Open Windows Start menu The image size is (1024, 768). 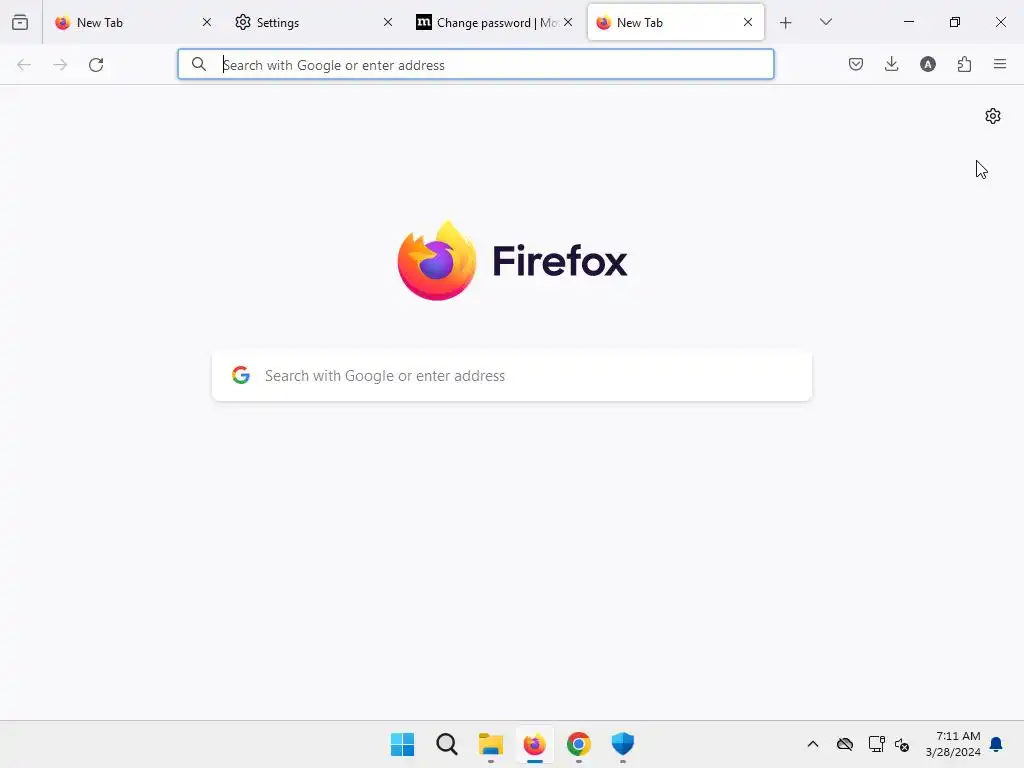[402, 744]
